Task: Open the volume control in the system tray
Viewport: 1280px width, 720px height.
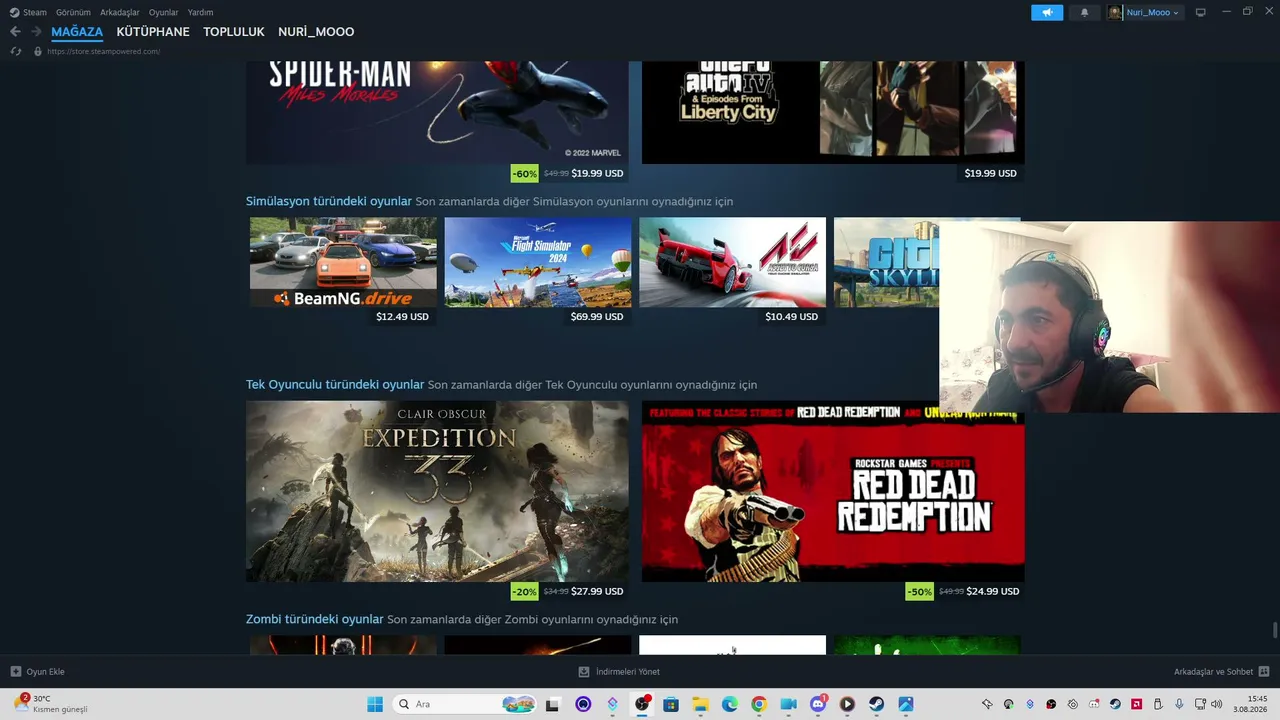Action: (x=1217, y=704)
